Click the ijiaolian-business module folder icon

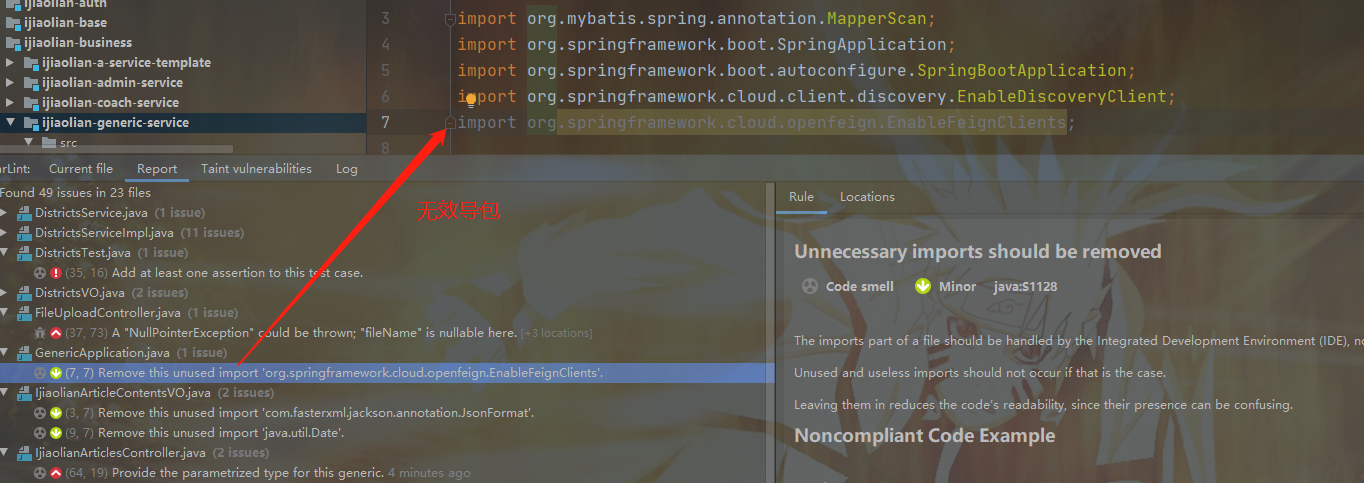12,42
